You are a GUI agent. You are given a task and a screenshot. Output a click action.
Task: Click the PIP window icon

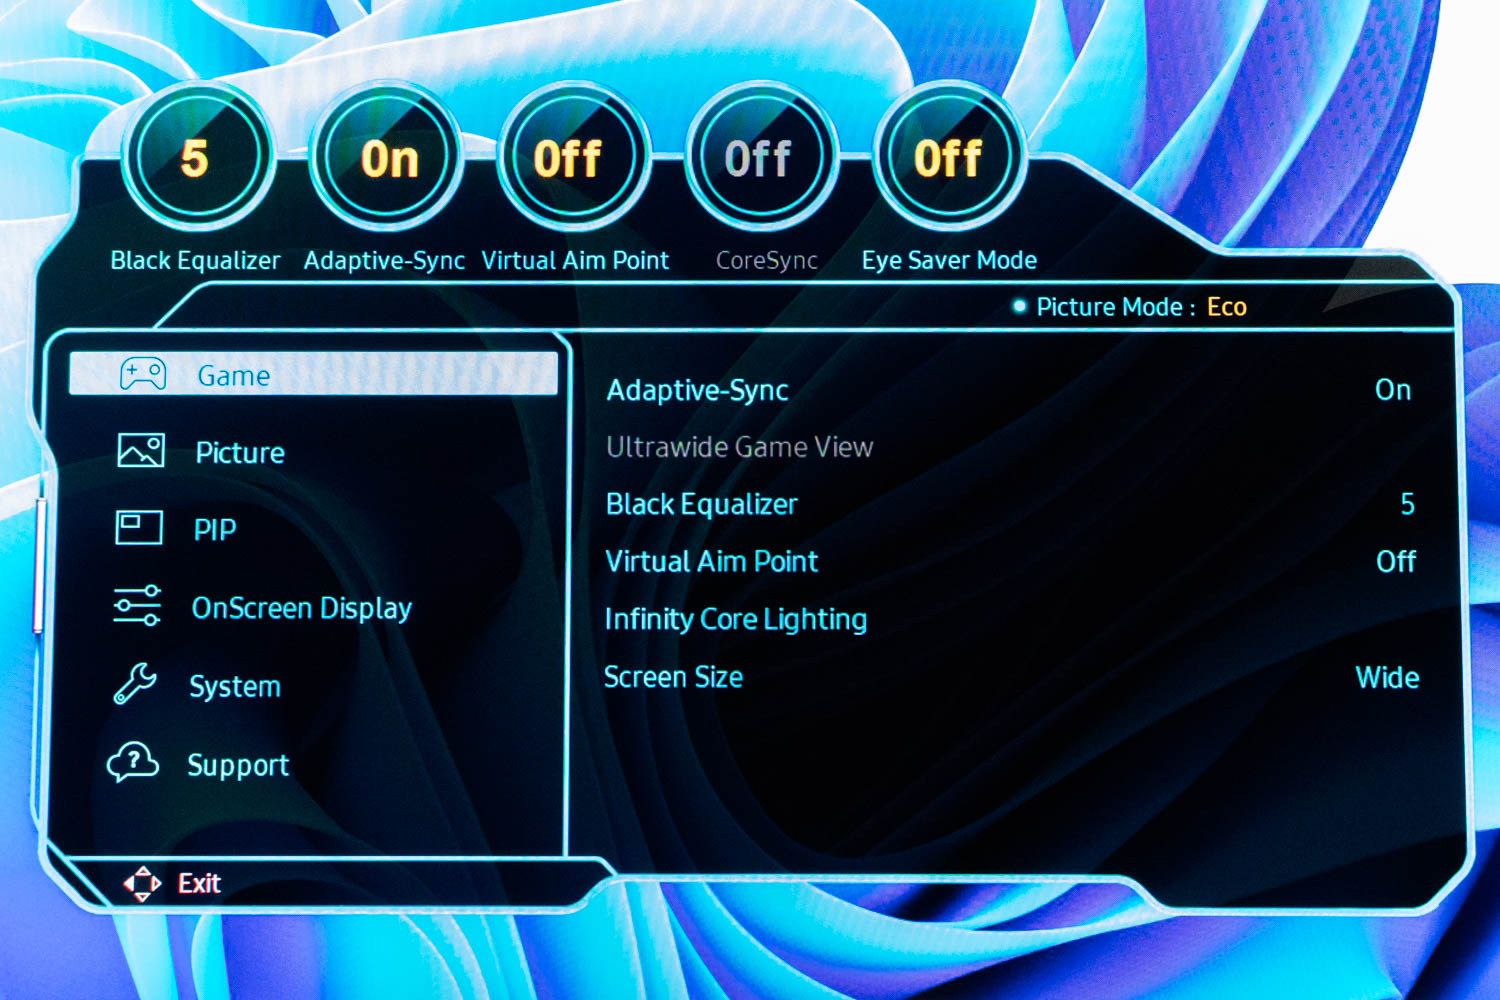[x=138, y=529]
